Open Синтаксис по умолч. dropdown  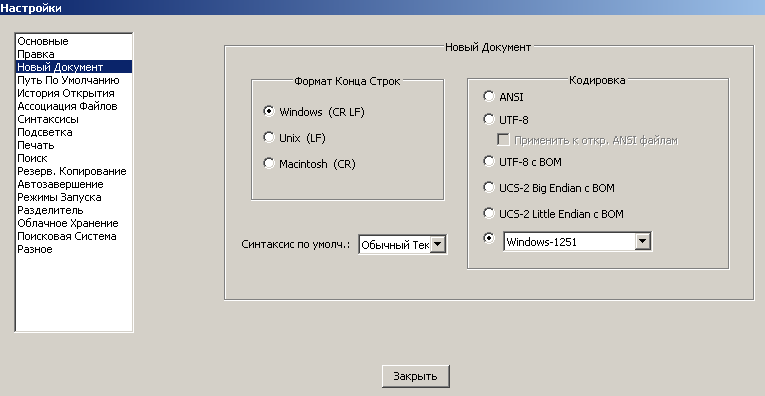point(439,244)
